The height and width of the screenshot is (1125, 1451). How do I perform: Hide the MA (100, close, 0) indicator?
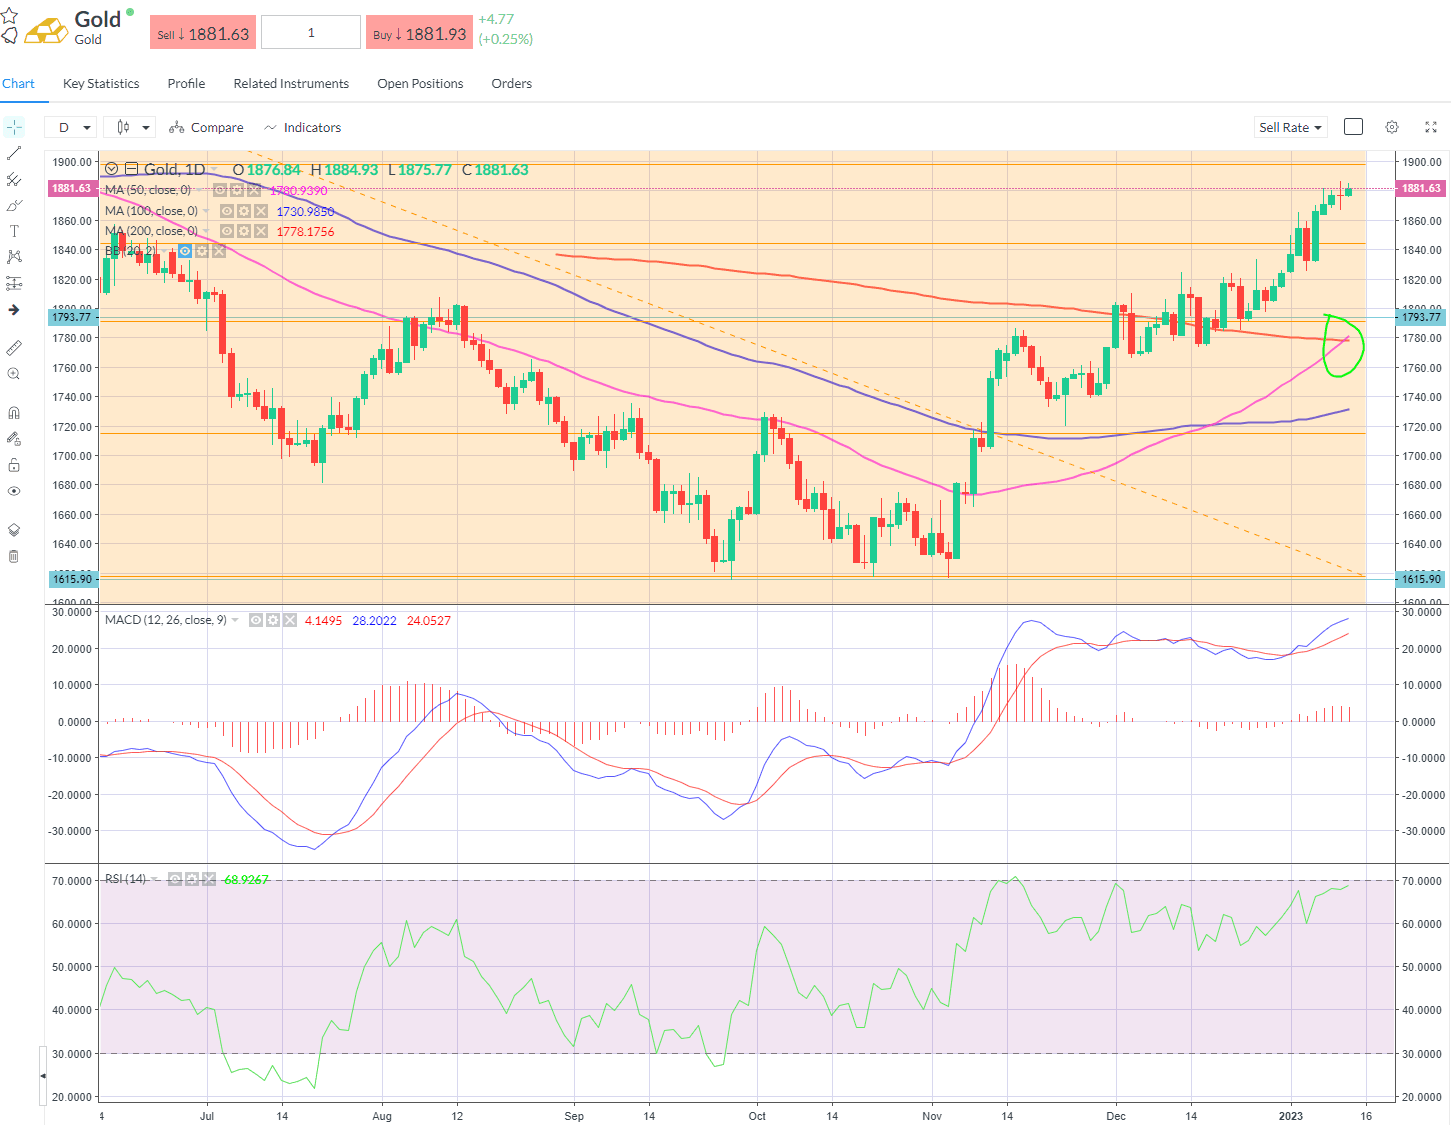point(227,211)
